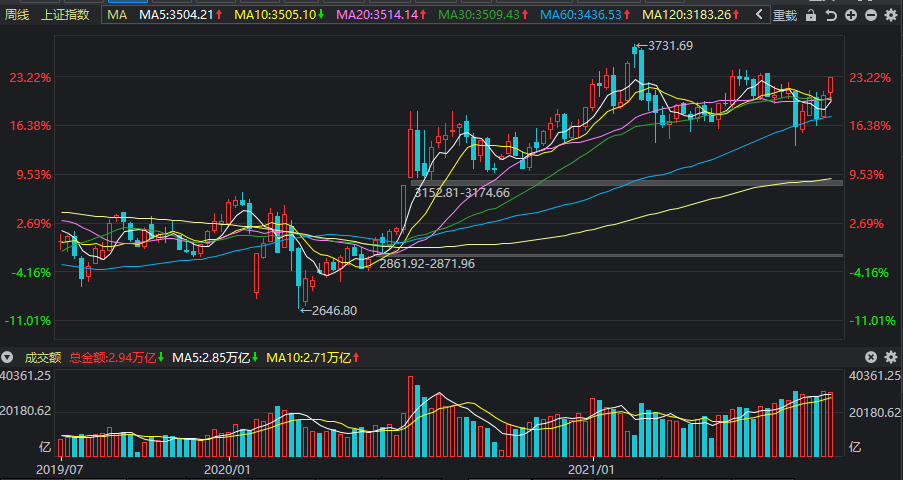Collapse MA legend with left chevron
903x480 pixels.
(x=760, y=14)
